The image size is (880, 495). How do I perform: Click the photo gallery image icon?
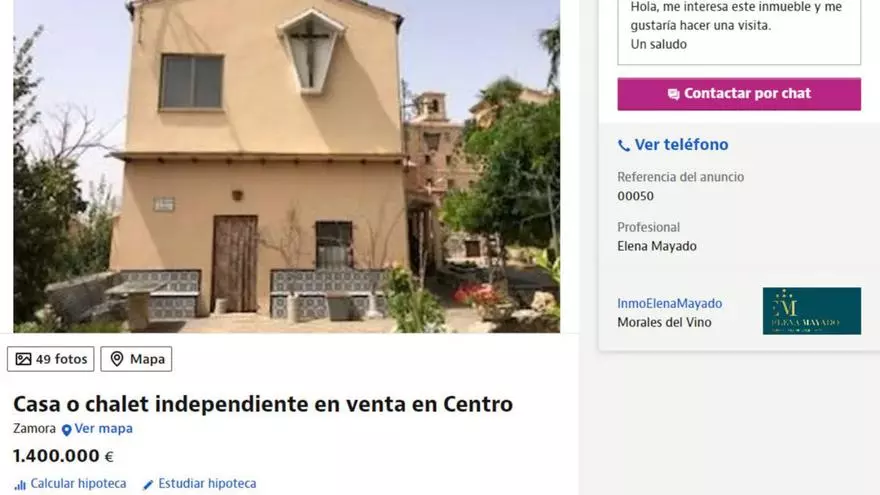click(x=23, y=359)
